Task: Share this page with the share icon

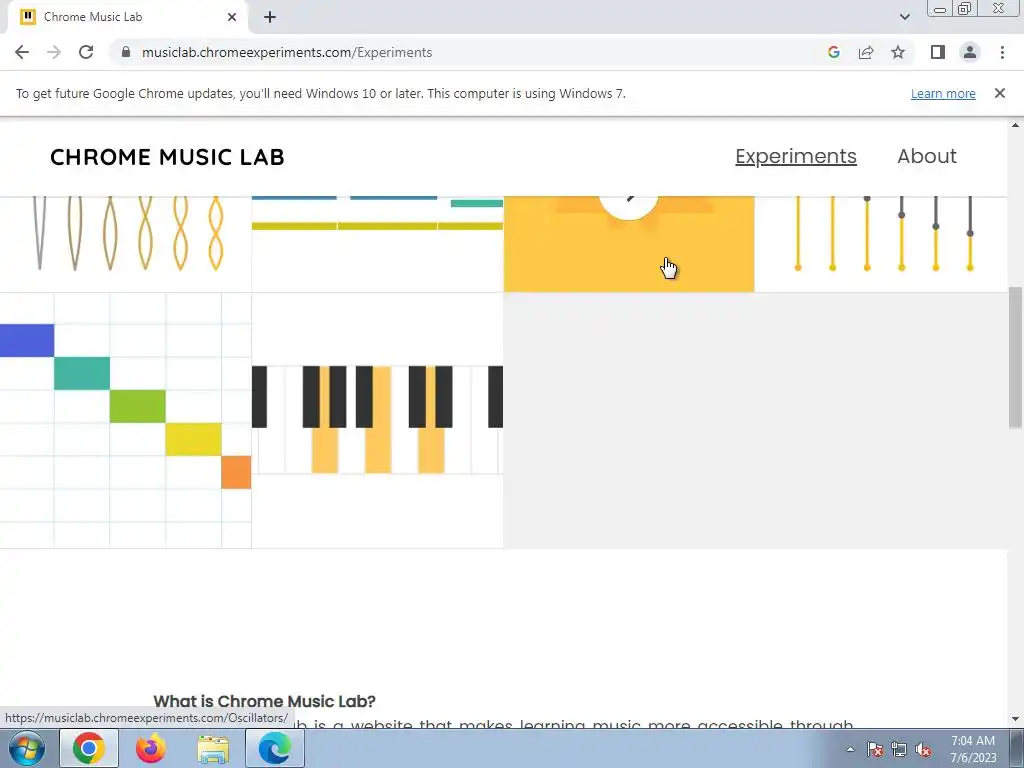Action: (866, 52)
